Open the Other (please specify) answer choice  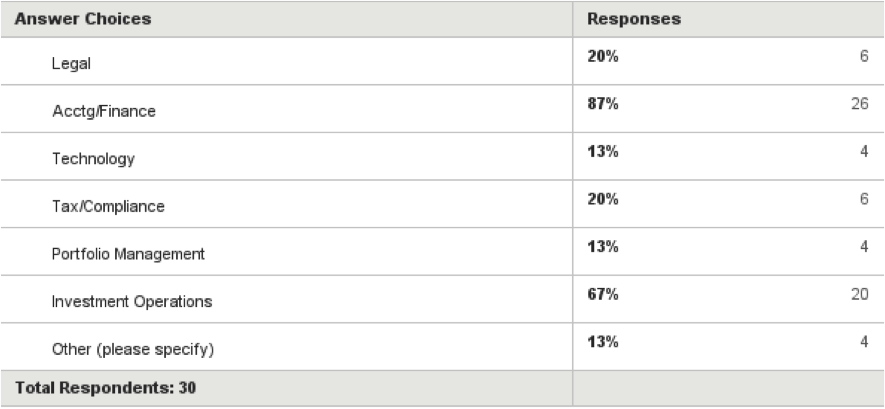[133, 349]
